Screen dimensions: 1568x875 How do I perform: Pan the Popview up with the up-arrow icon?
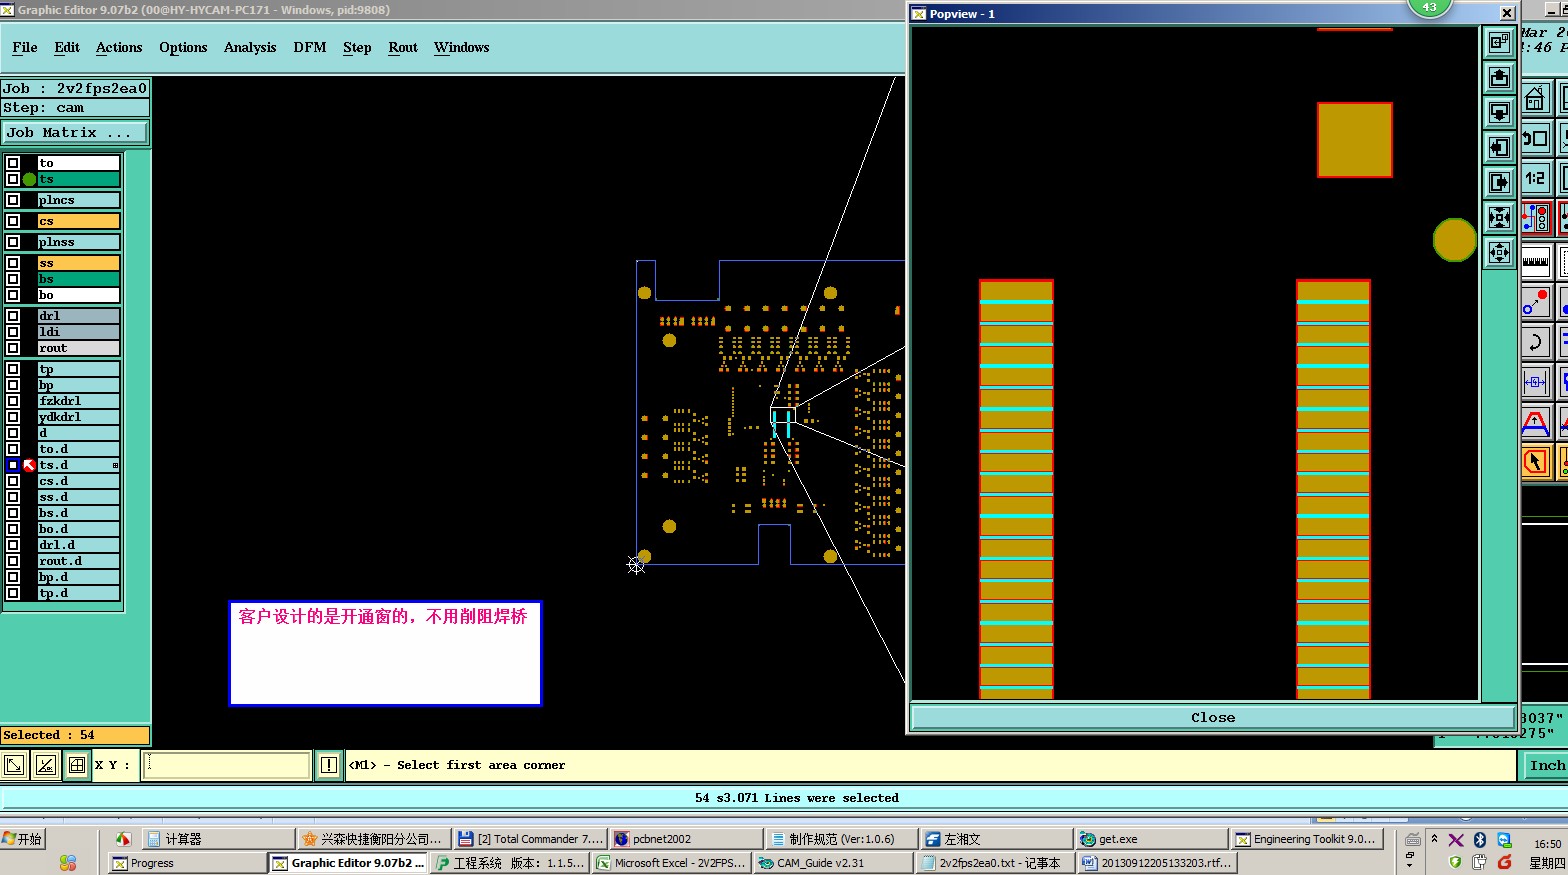1499,77
